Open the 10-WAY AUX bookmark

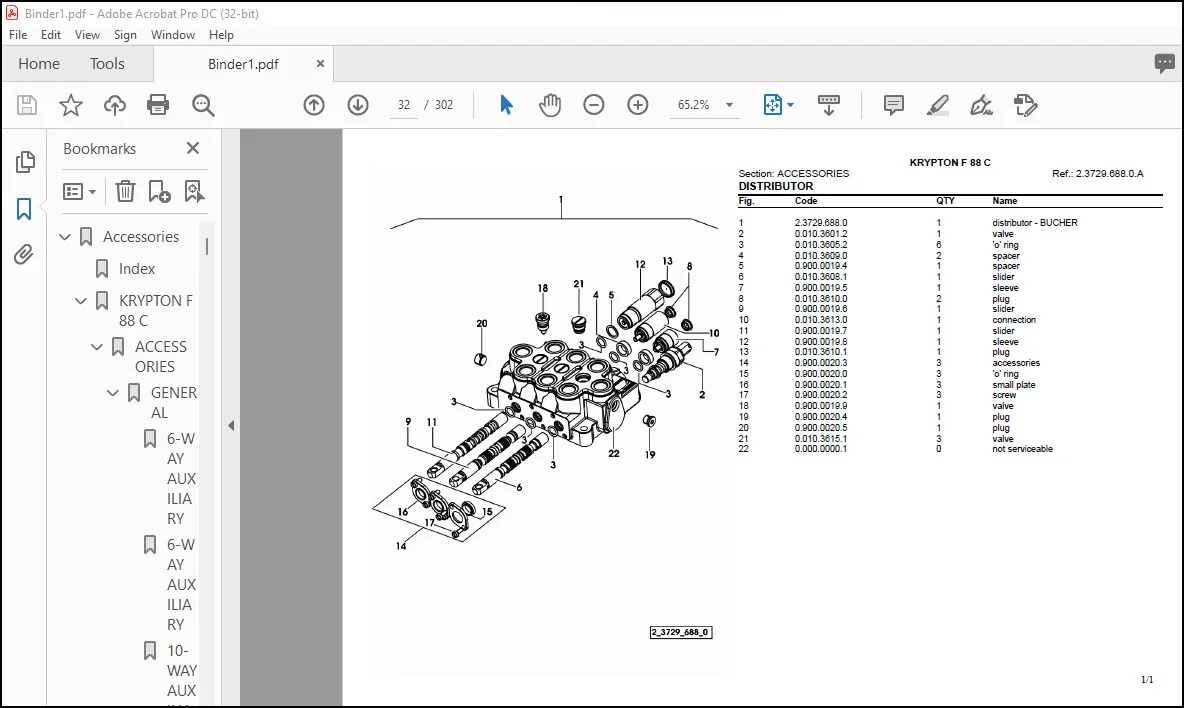coord(181,670)
